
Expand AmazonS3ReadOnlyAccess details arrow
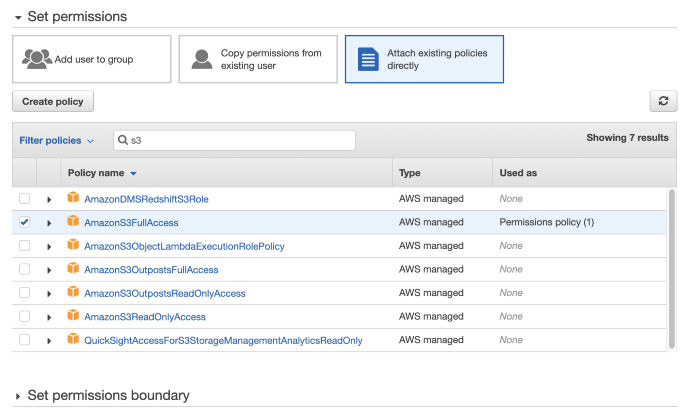49,317
